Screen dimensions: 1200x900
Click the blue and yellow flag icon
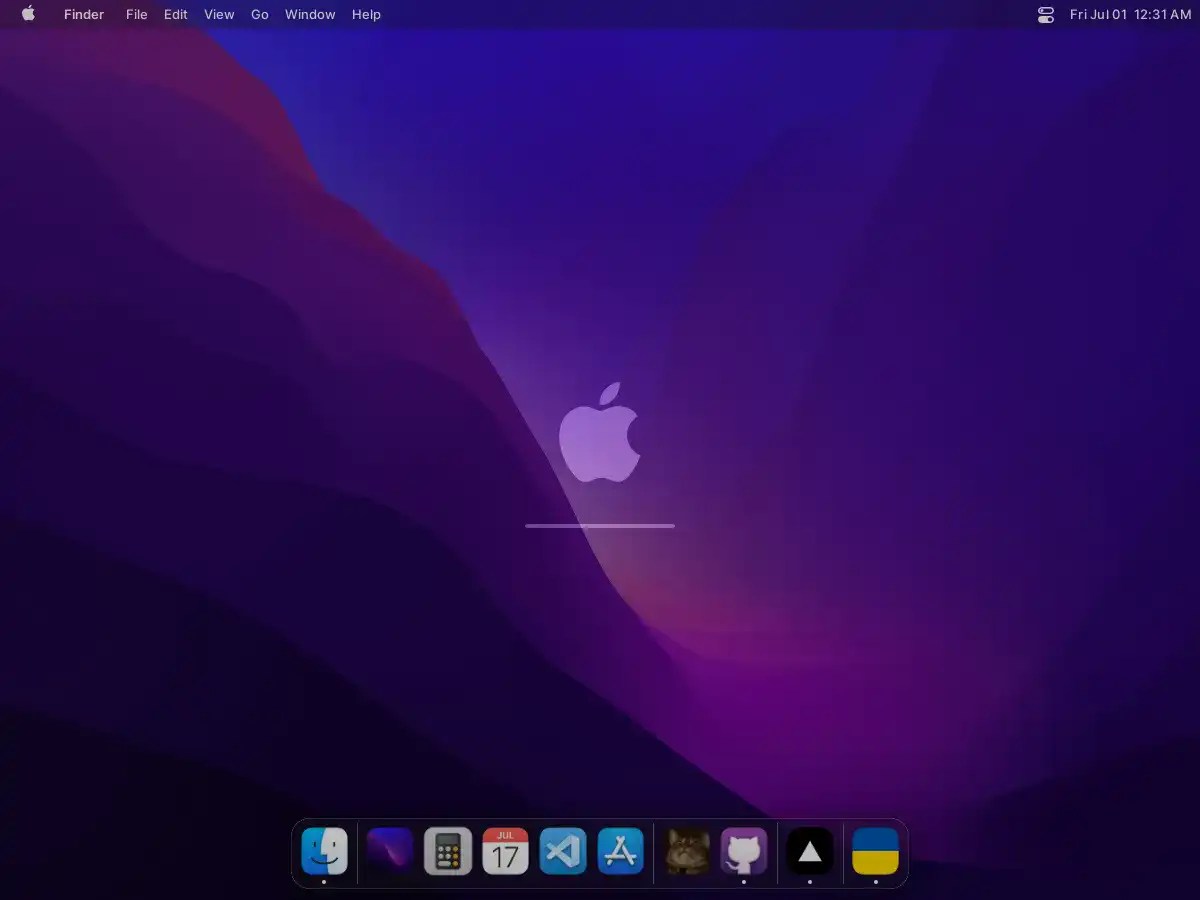875,852
